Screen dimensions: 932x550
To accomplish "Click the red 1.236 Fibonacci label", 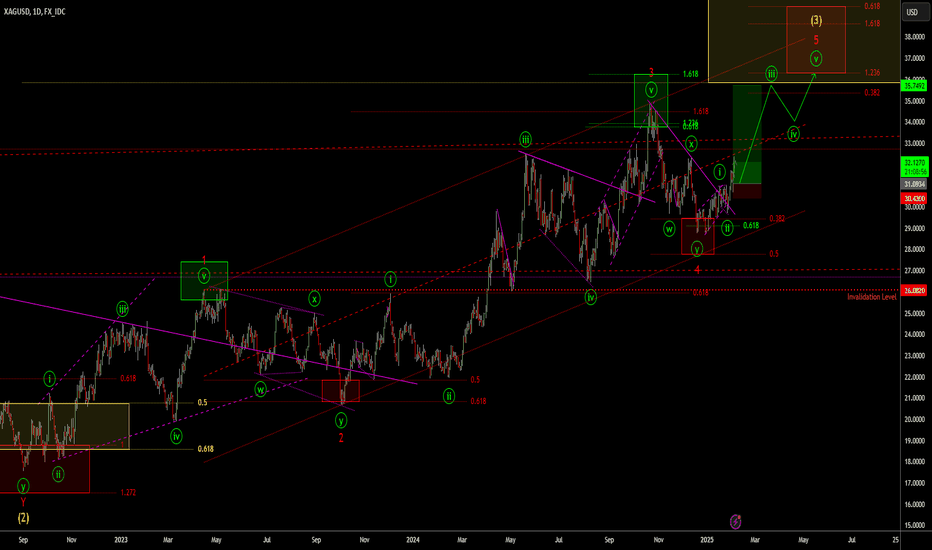I will 872,73.
